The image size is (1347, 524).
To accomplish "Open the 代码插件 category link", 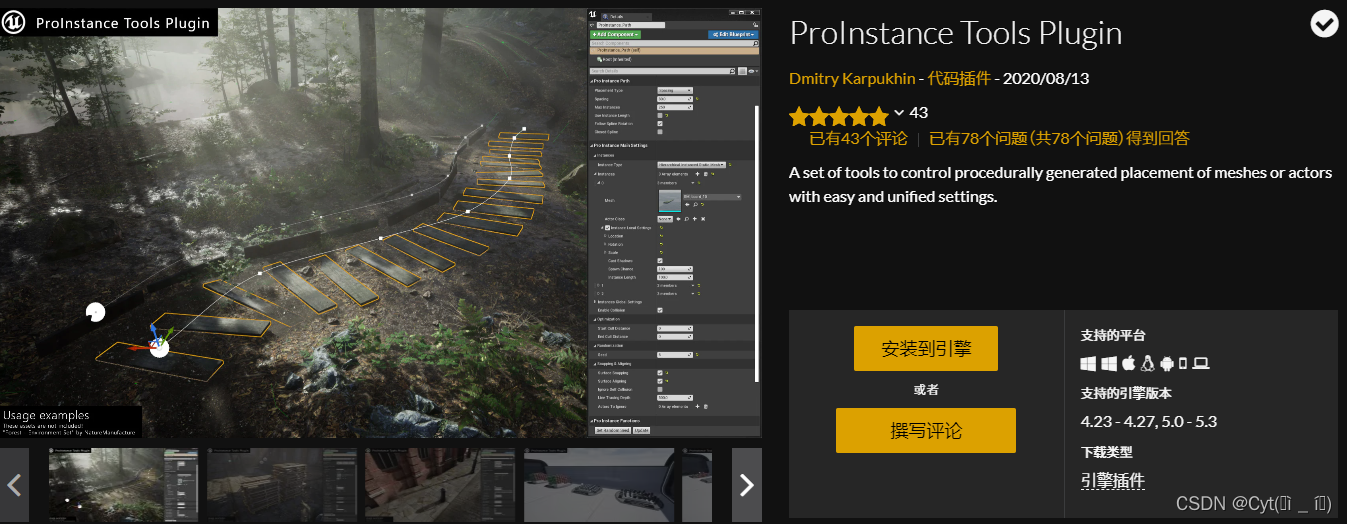I will 959,78.
